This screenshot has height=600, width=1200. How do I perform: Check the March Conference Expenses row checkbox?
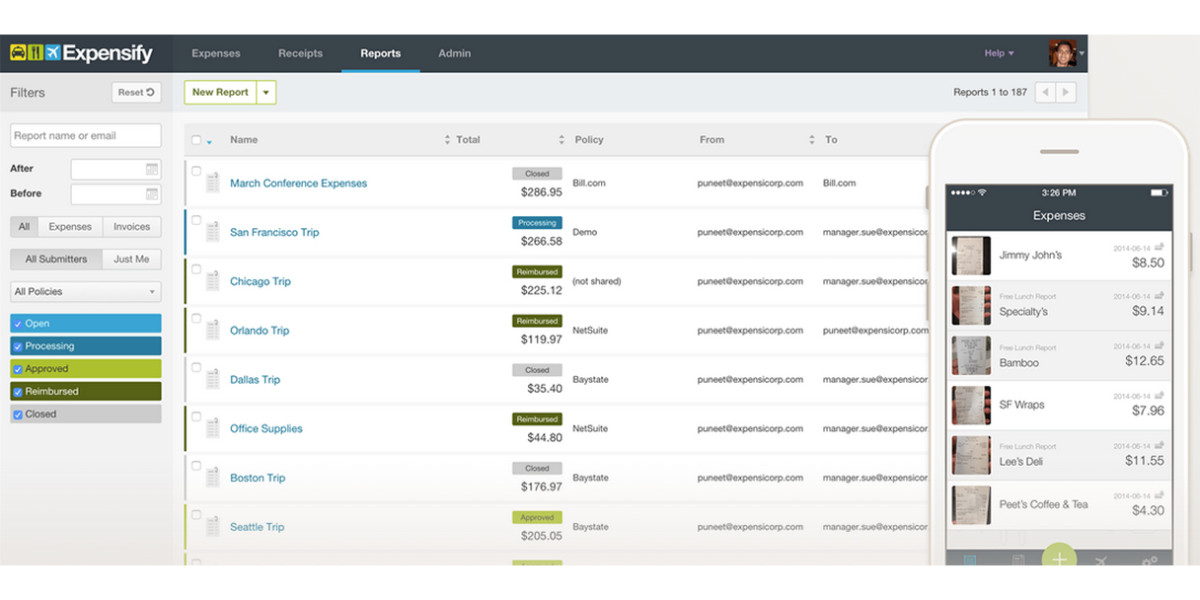tap(196, 171)
